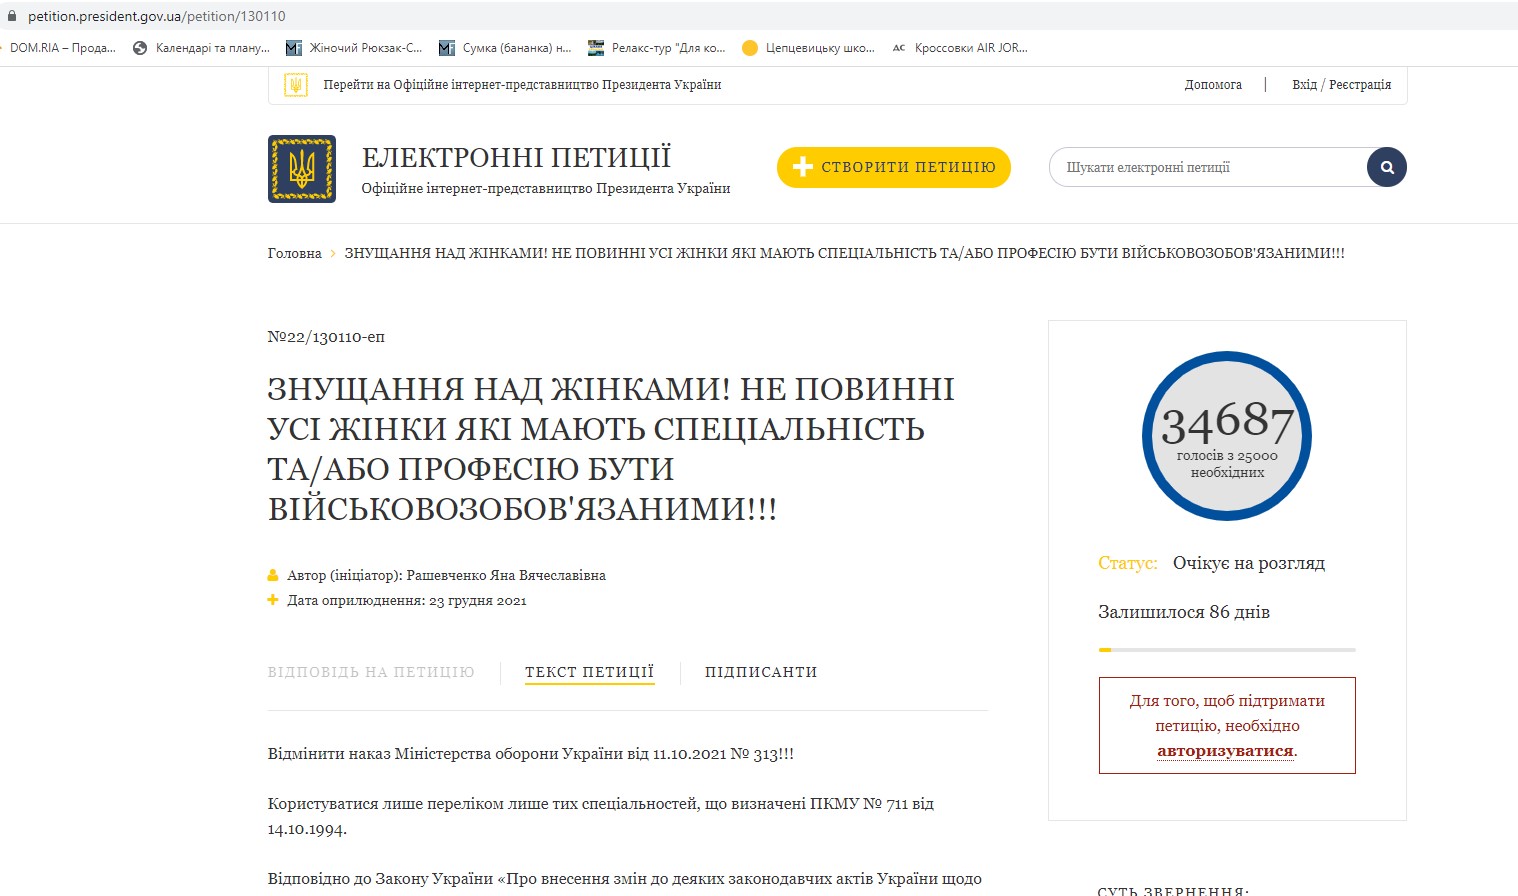
Task: Switch to the Підписанти tab
Action: 761,672
